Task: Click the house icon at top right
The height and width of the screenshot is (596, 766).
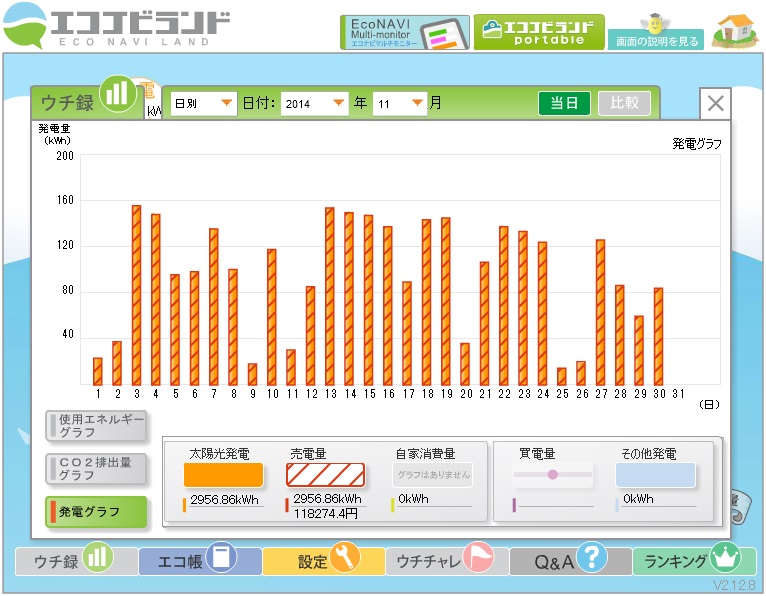Action: [737, 30]
